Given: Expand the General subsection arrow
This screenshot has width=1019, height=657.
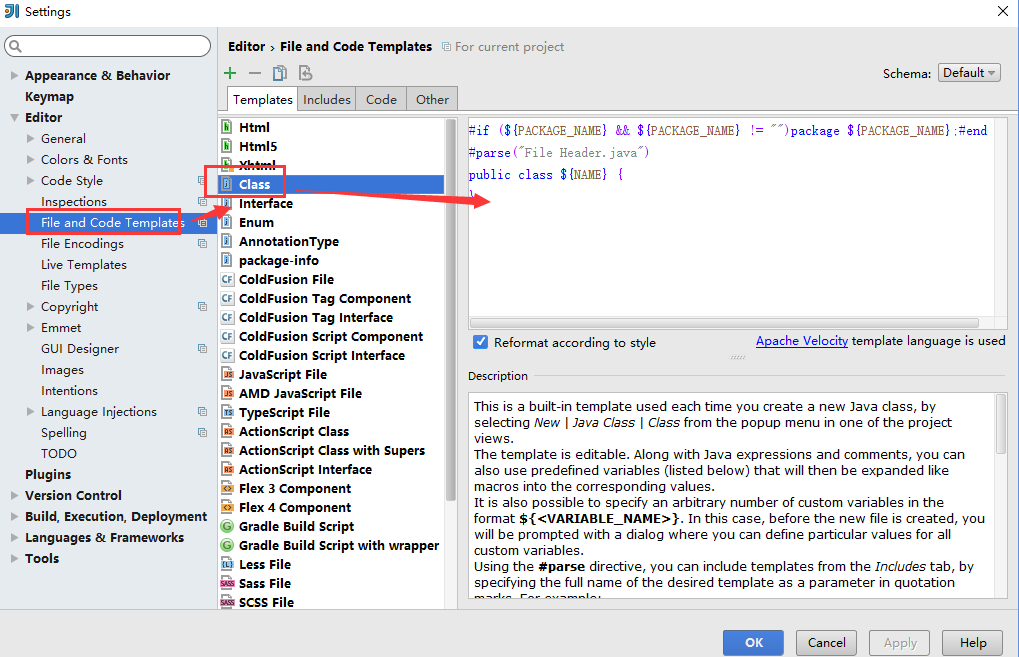Looking at the screenshot, I should tap(31, 138).
